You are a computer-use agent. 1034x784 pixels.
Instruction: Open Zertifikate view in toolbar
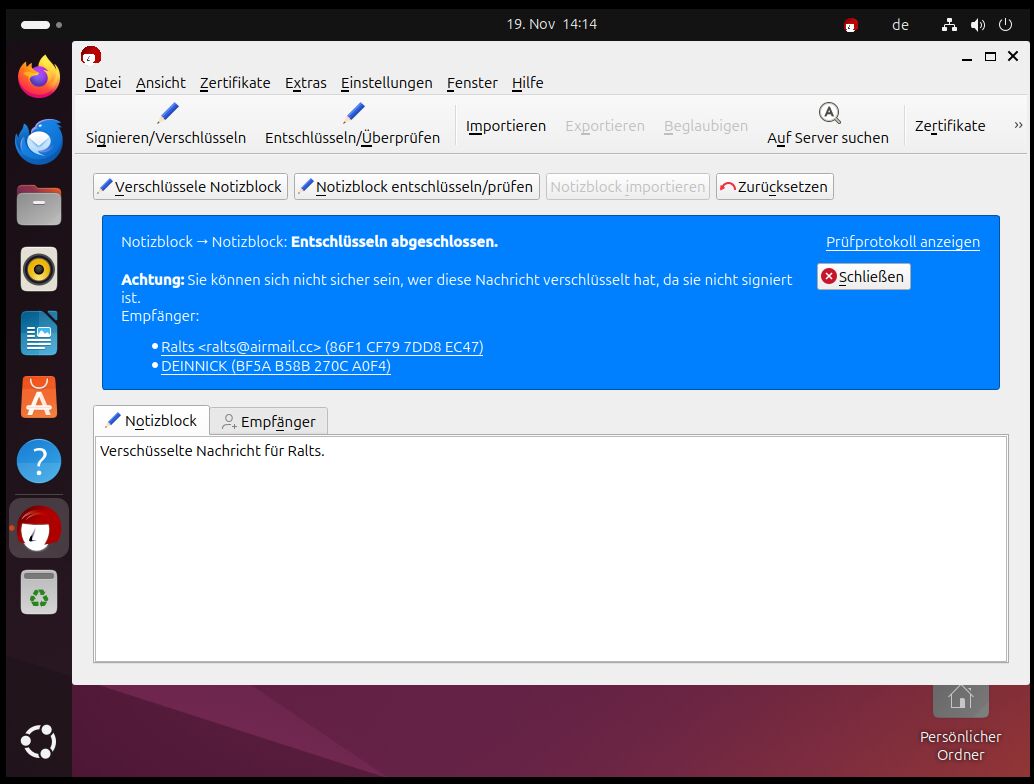(x=949, y=126)
